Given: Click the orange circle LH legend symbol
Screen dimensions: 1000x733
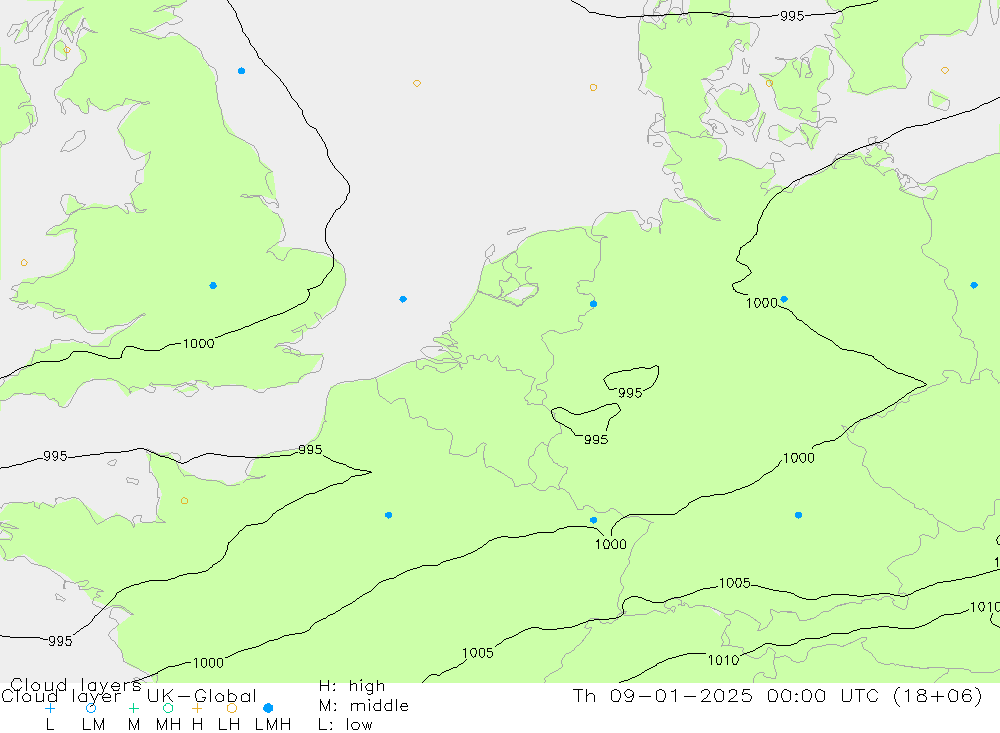Looking at the screenshot, I should tap(232, 708).
